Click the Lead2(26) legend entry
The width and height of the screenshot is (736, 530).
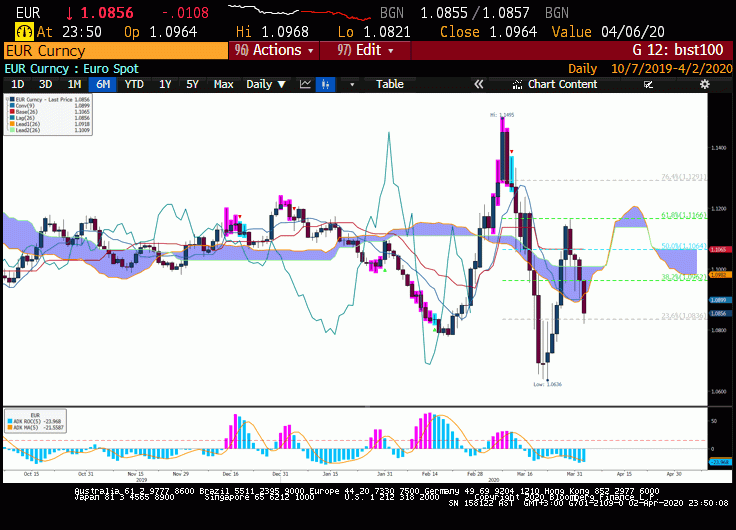click(49, 130)
